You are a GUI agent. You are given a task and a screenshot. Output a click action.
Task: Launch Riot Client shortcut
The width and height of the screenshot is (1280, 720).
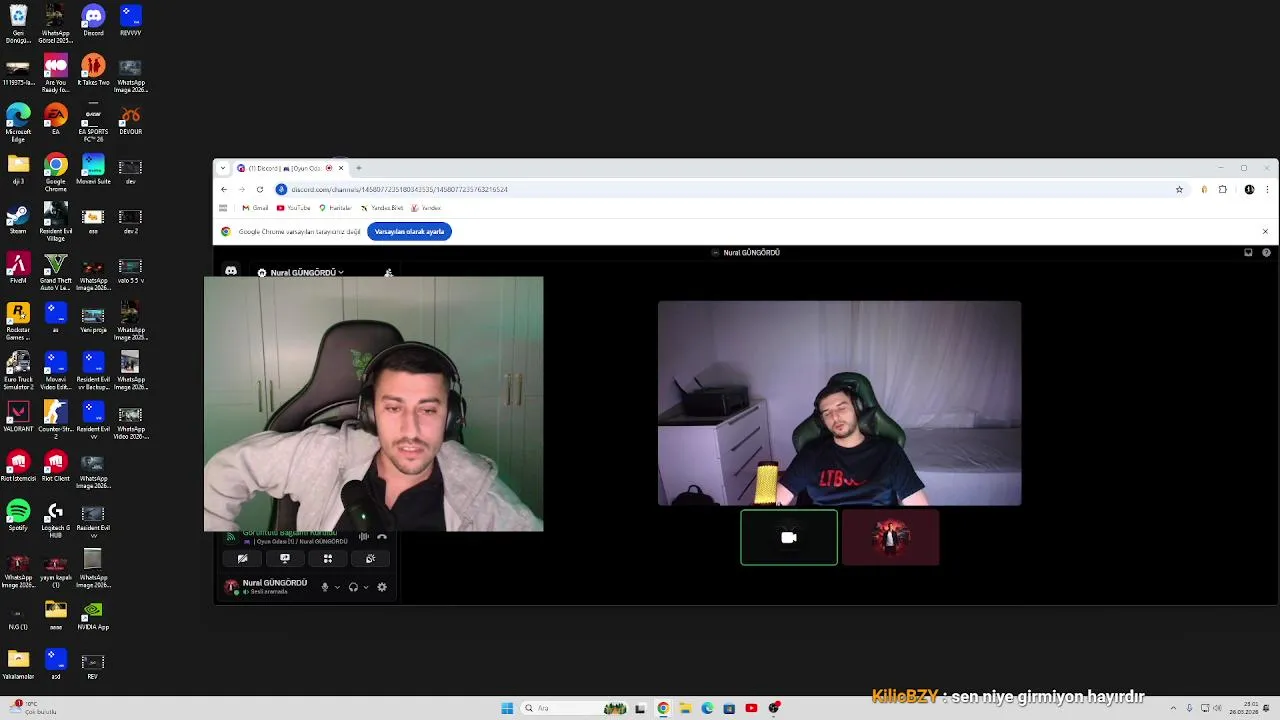[56, 467]
